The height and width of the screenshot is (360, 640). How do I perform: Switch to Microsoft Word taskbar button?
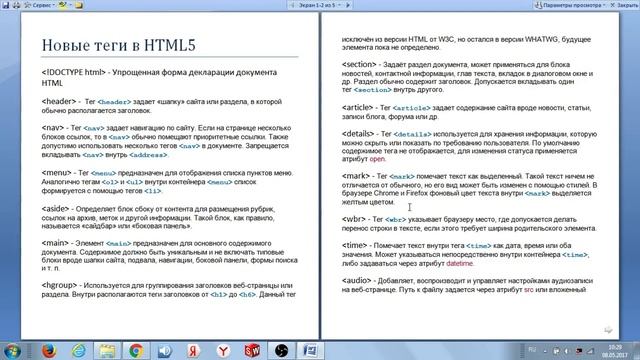(x=310, y=351)
